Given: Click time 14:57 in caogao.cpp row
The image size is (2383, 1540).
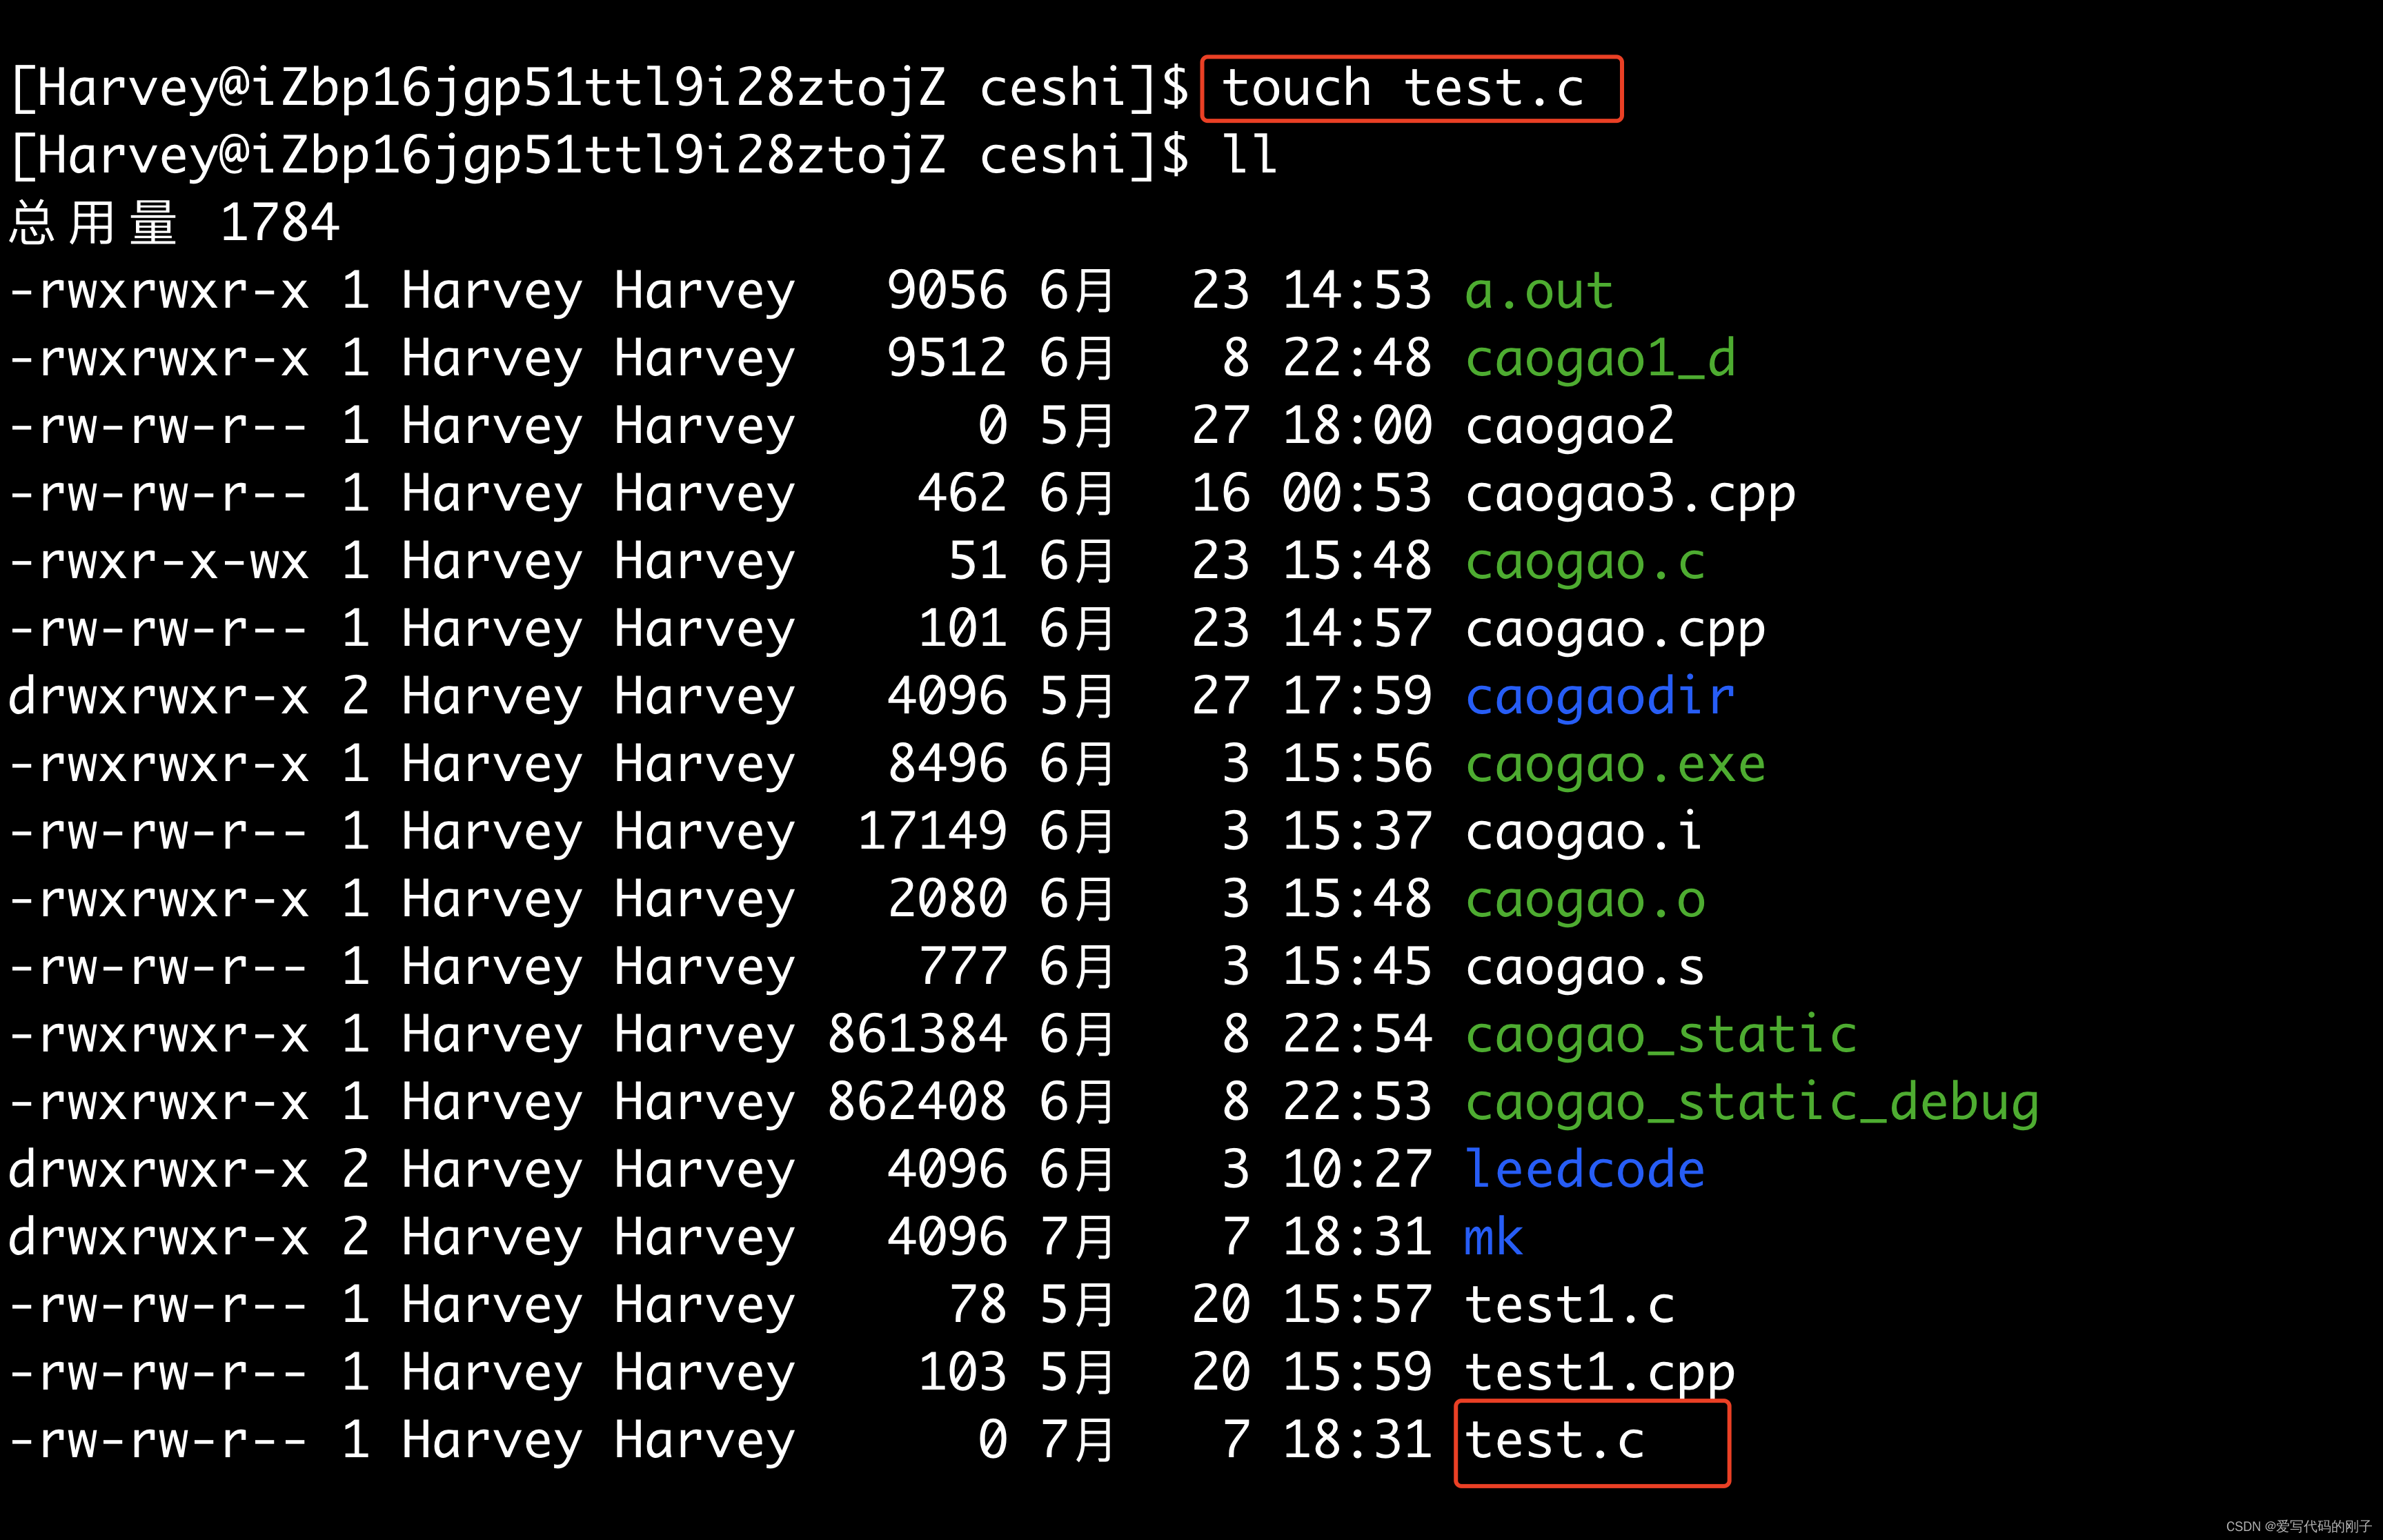Looking at the screenshot, I should (1357, 629).
